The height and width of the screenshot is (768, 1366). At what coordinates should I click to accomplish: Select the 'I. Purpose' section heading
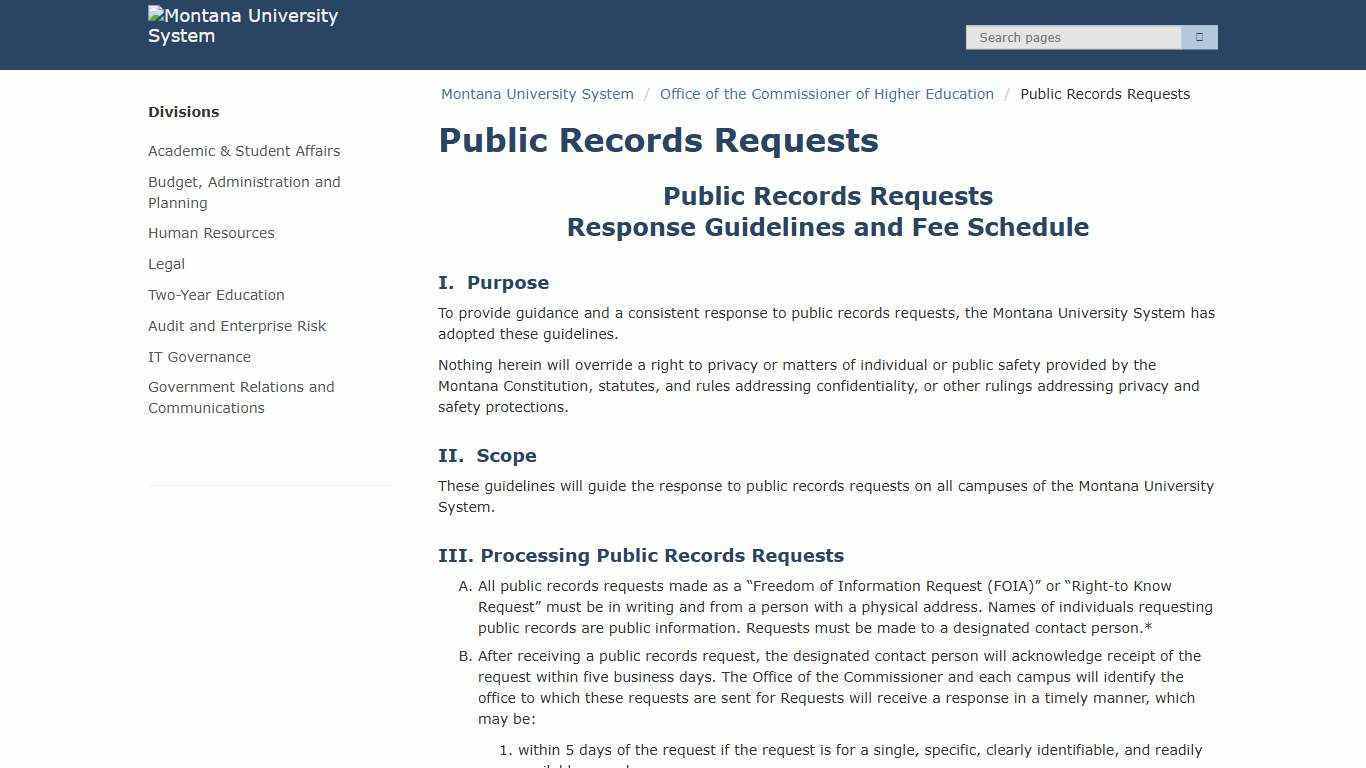click(493, 283)
